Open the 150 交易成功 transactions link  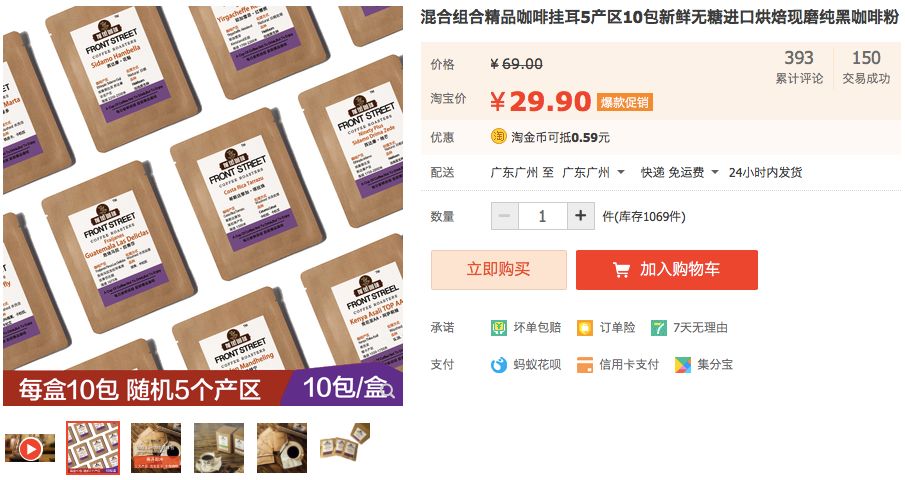click(866, 66)
